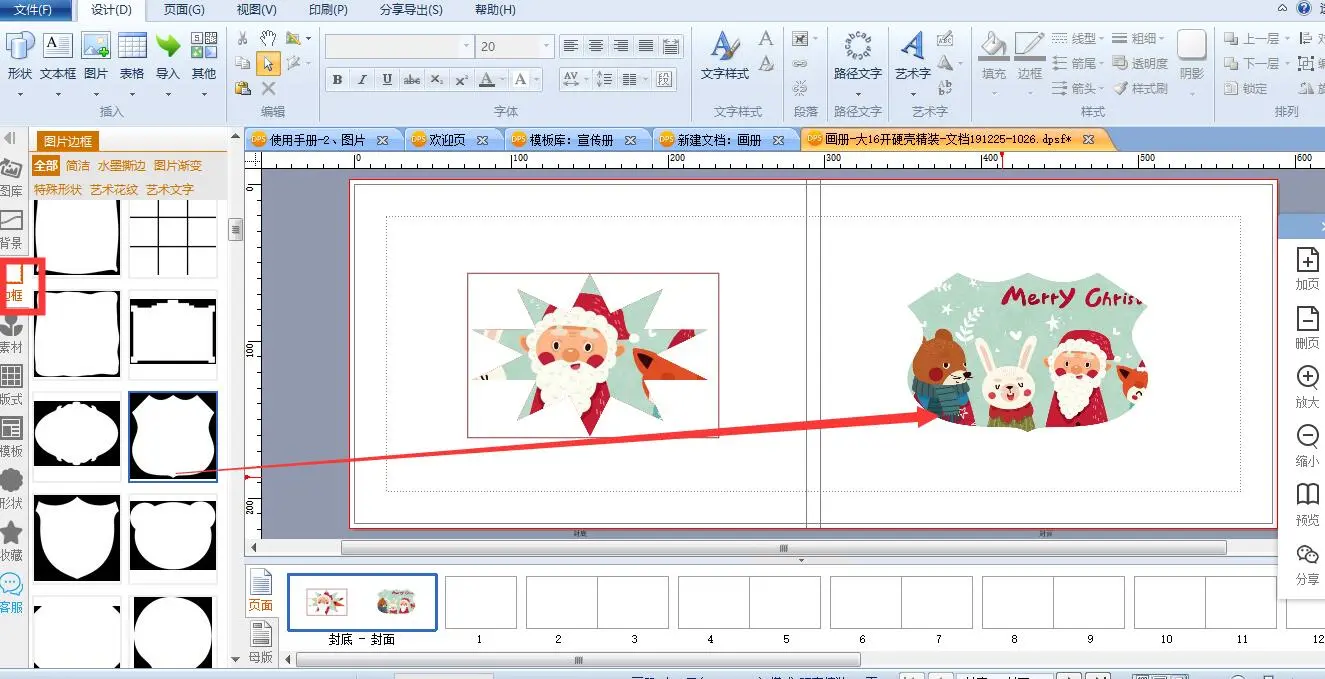Zoom out with 缩小 button
Screen dimensions: 1325x679
point(1307,445)
